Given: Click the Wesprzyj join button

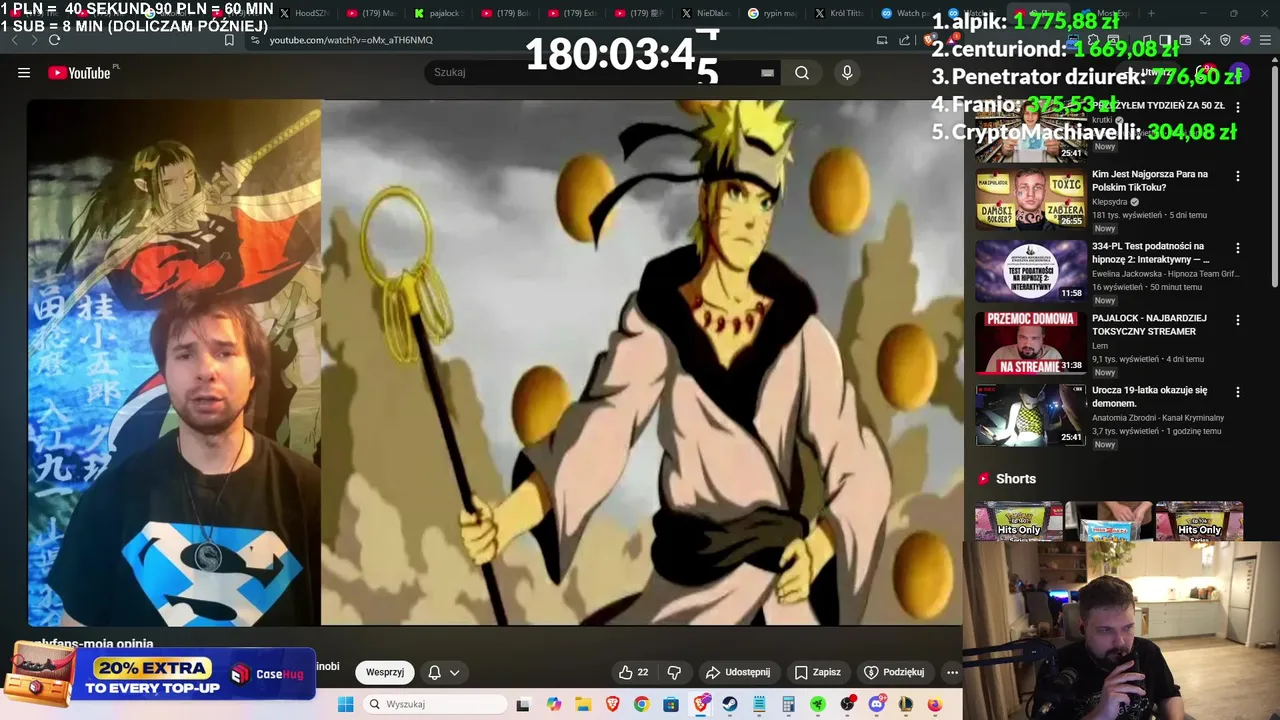Looking at the screenshot, I should [x=385, y=672].
